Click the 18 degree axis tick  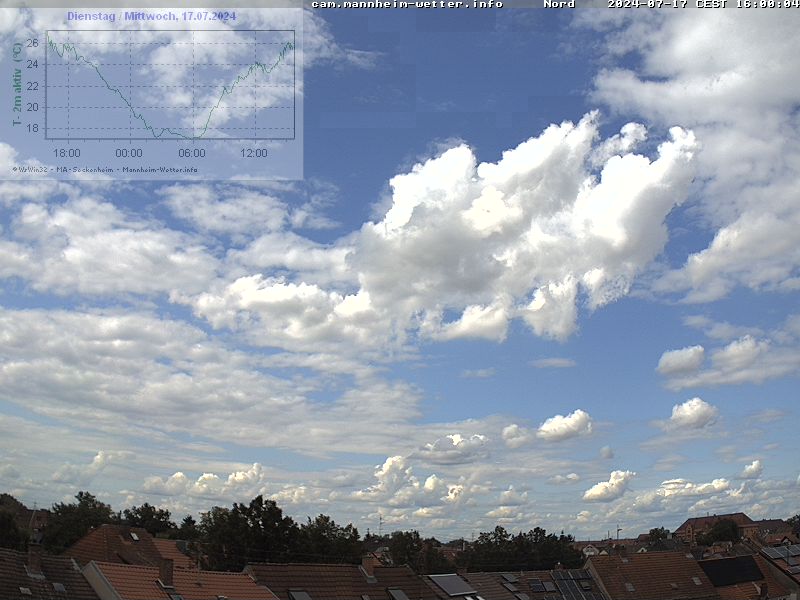point(32,128)
